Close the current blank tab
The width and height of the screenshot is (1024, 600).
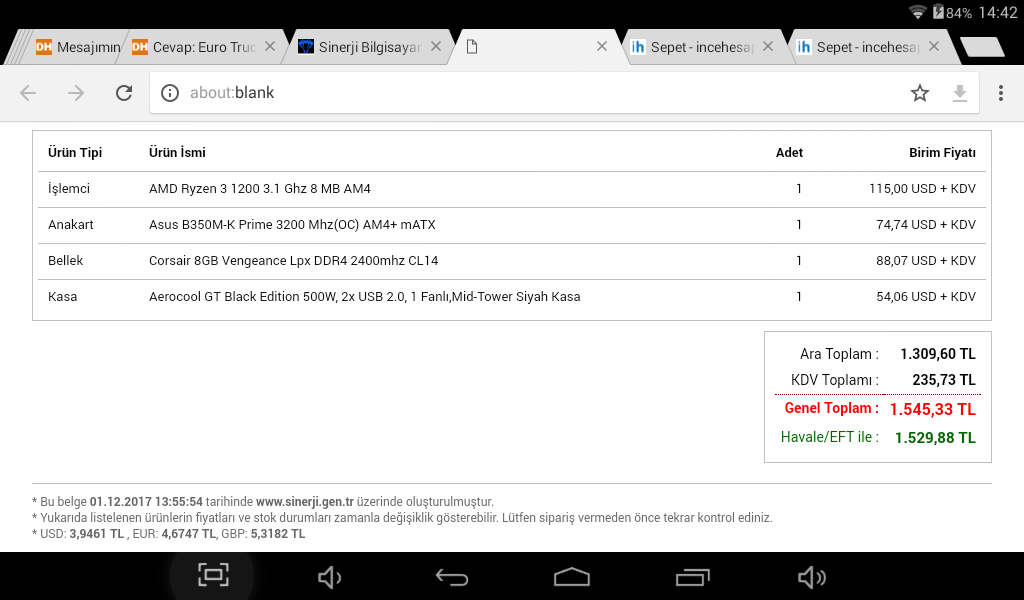pos(602,46)
